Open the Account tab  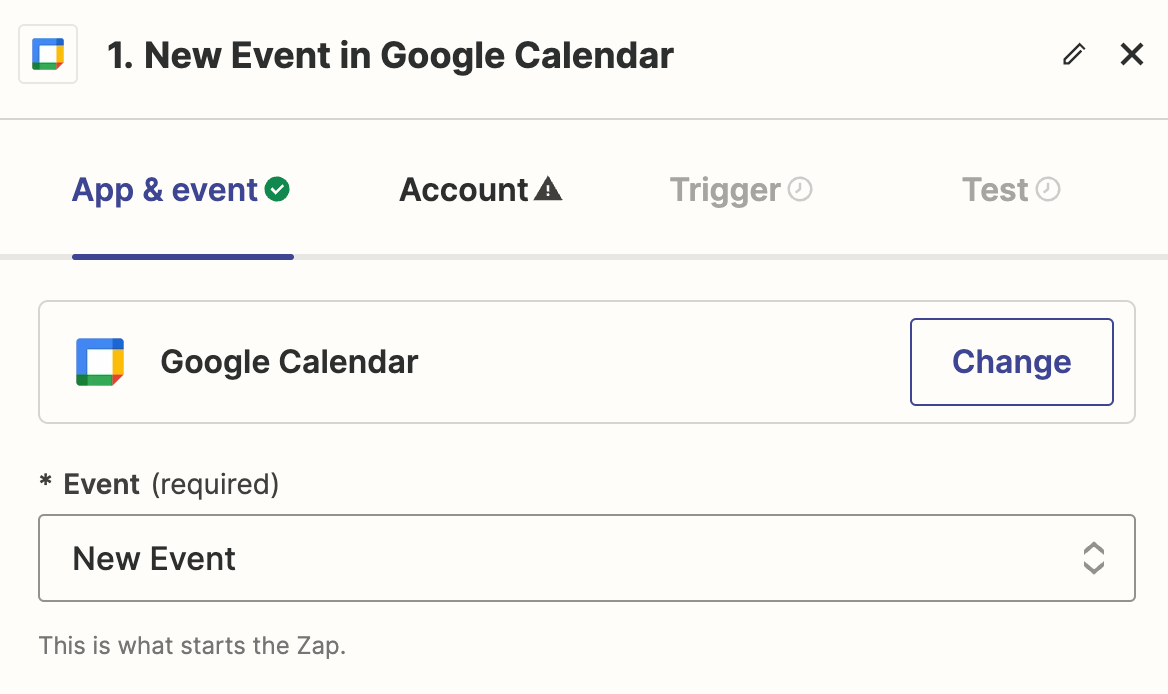point(464,190)
